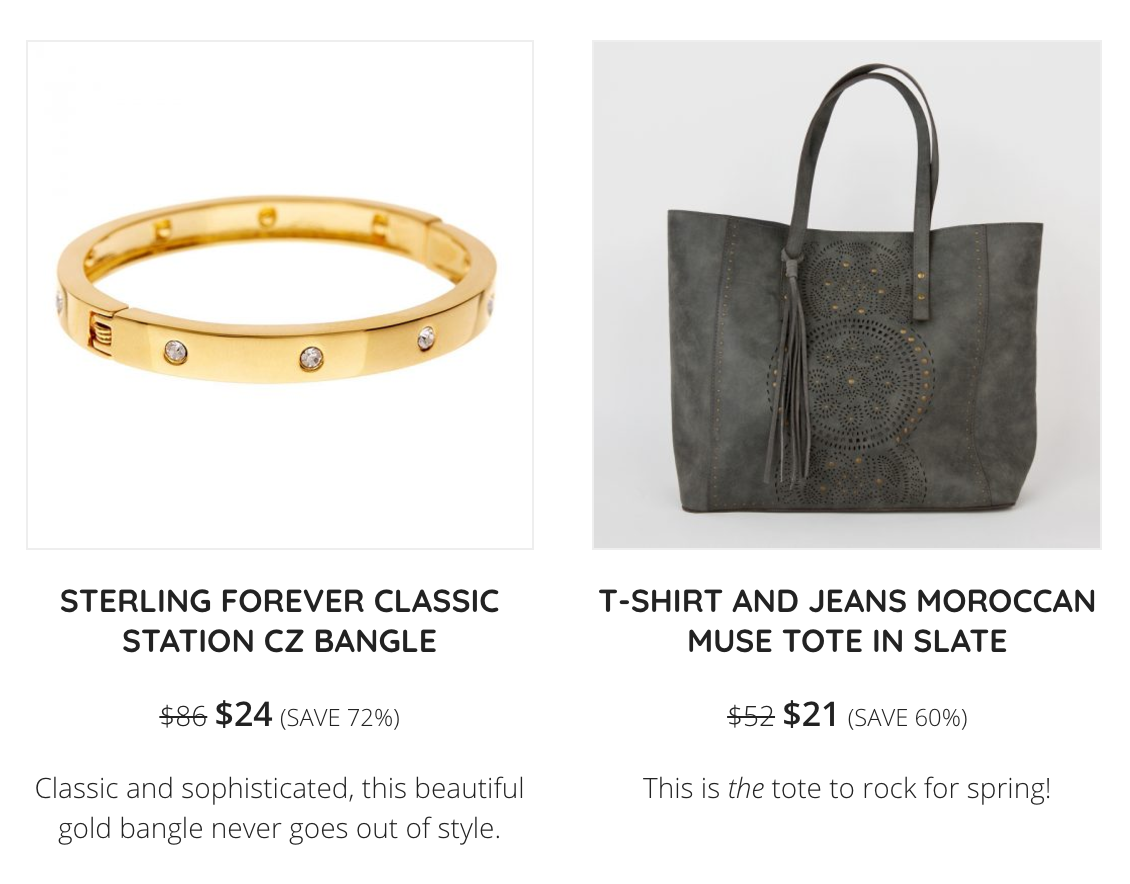
Task: Click the crossed-out $52 original price
Action: tap(751, 717)
